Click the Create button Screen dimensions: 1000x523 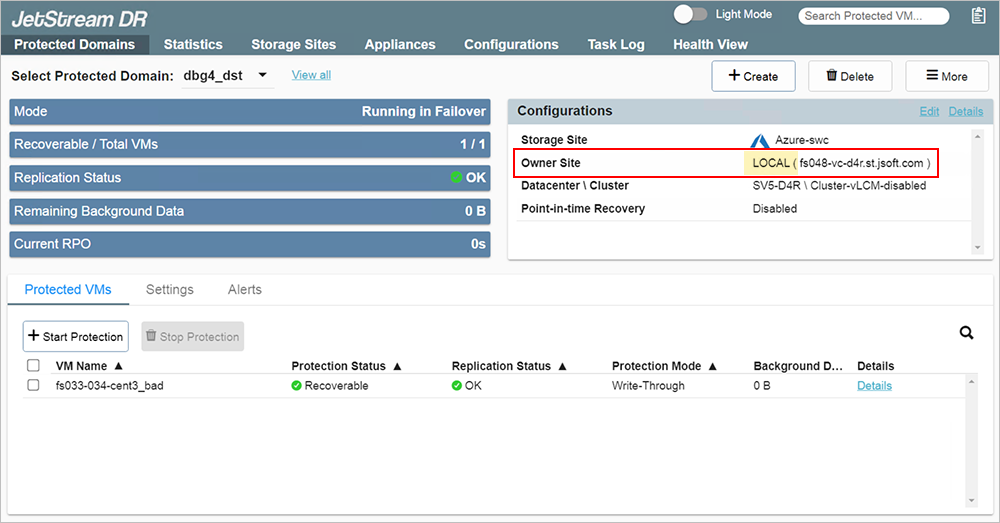(752, 76)
